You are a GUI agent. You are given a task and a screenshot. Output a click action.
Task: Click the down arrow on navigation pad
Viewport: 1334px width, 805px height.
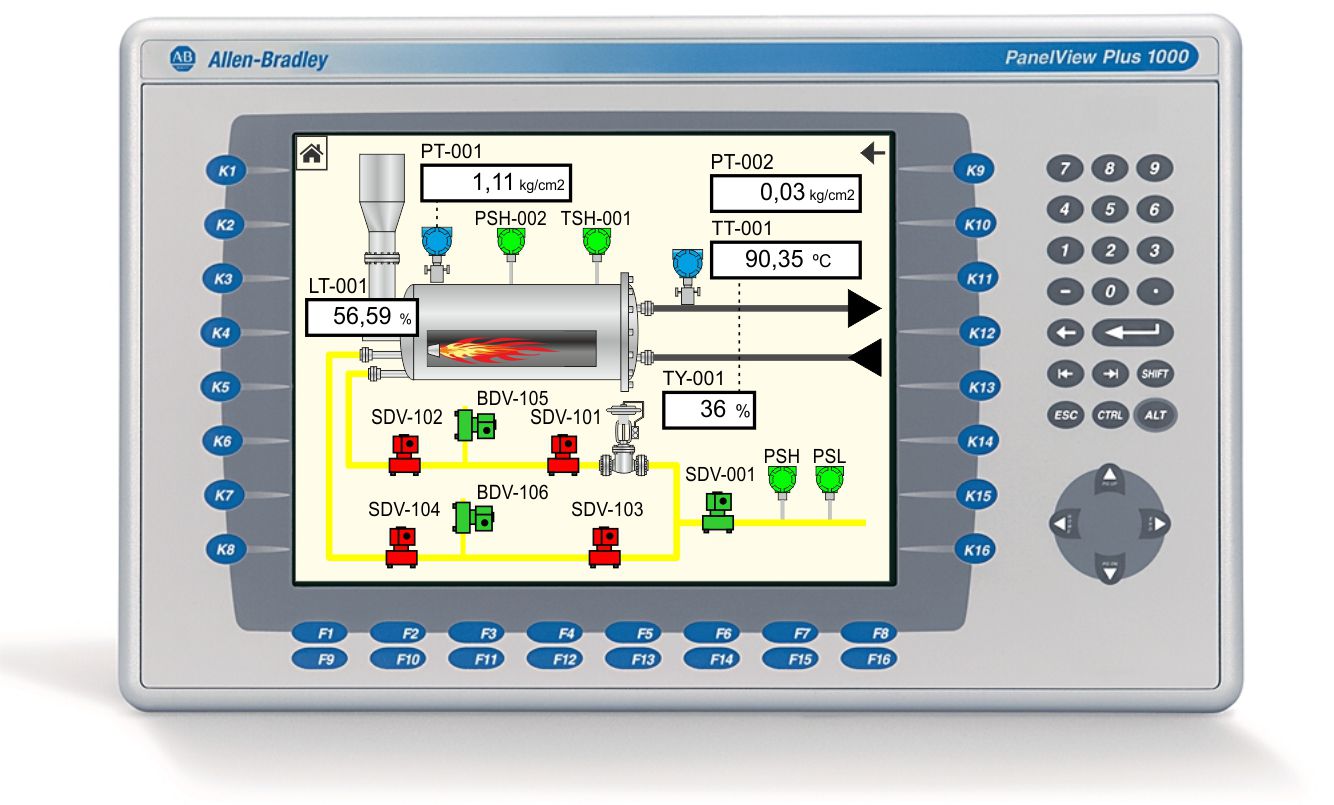click(x=1108, y=571)
